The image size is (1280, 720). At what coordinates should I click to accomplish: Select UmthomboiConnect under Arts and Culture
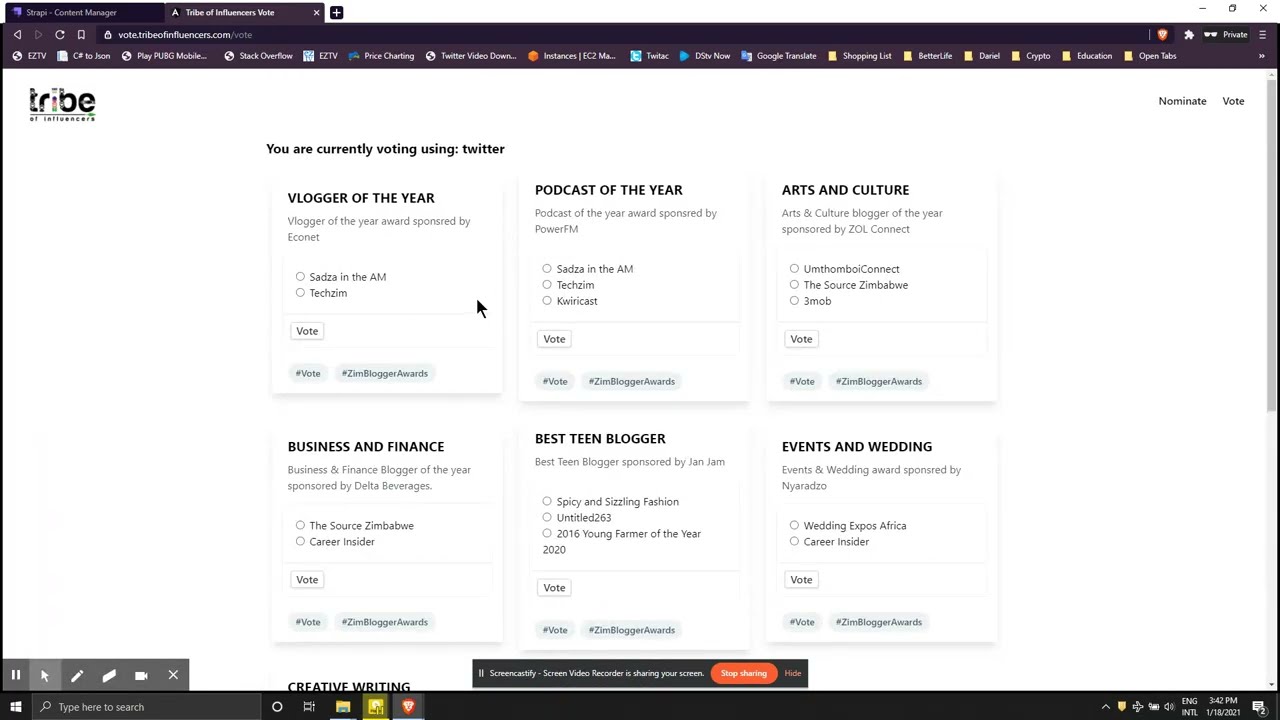(x=794, y=269)
